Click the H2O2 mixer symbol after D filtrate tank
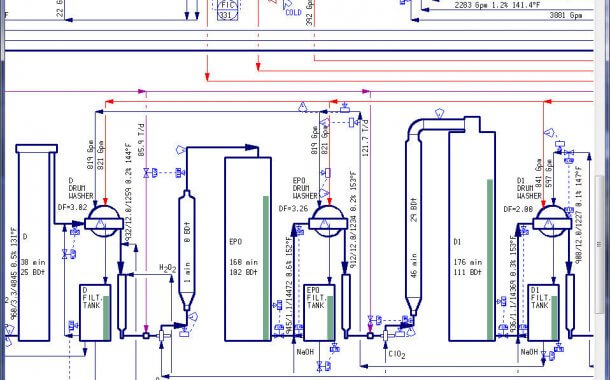 [x=162, y=336]
